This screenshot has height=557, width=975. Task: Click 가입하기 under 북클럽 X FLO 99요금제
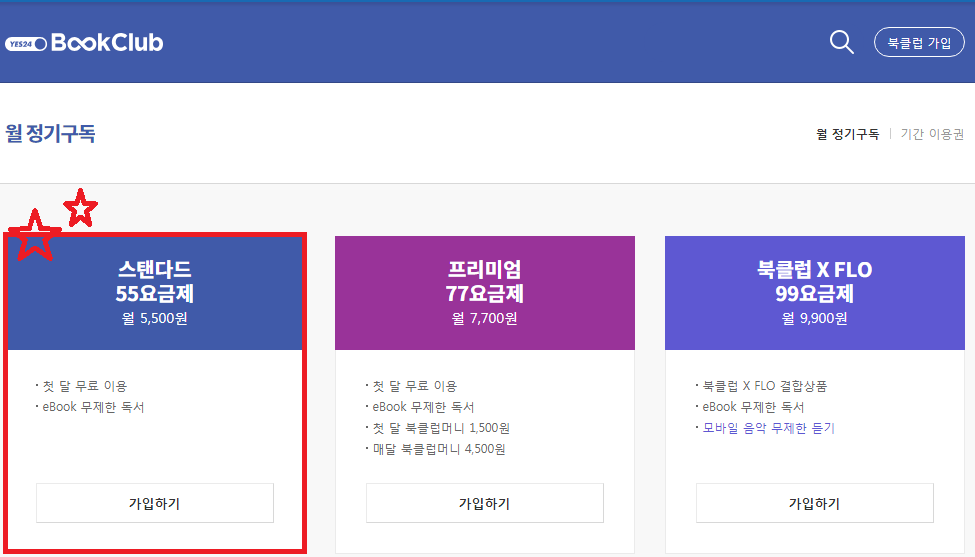tap(815, 503)
